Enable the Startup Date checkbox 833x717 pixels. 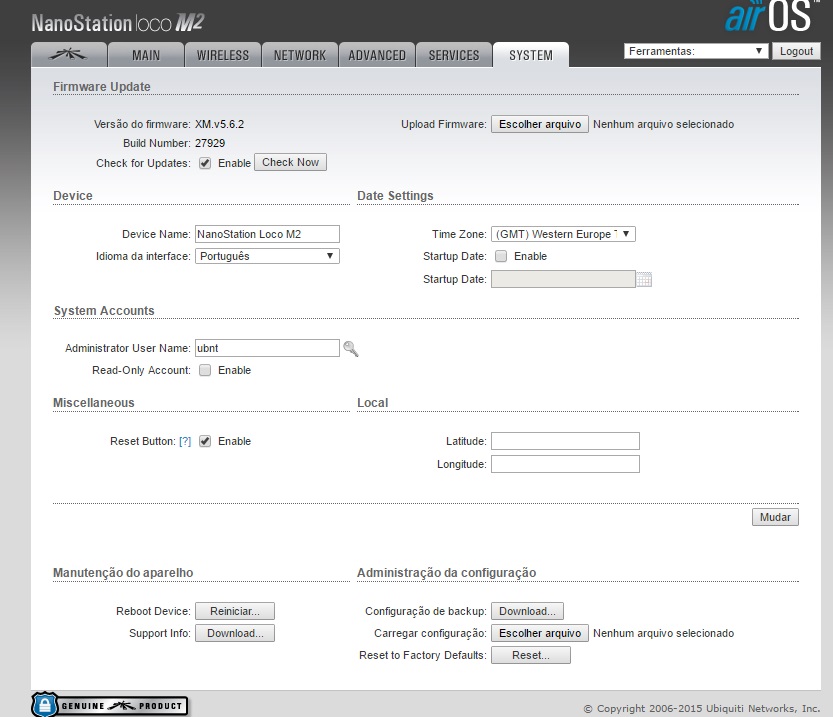pyautogui.click(x=501, y=256)
